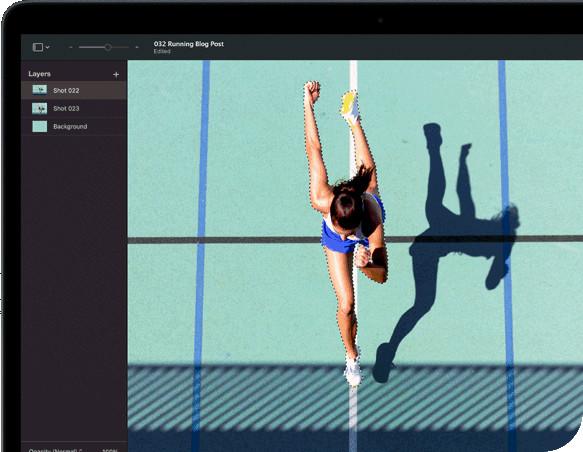Select the Background layer
The image size is (583, 452).
pos(74,126)
